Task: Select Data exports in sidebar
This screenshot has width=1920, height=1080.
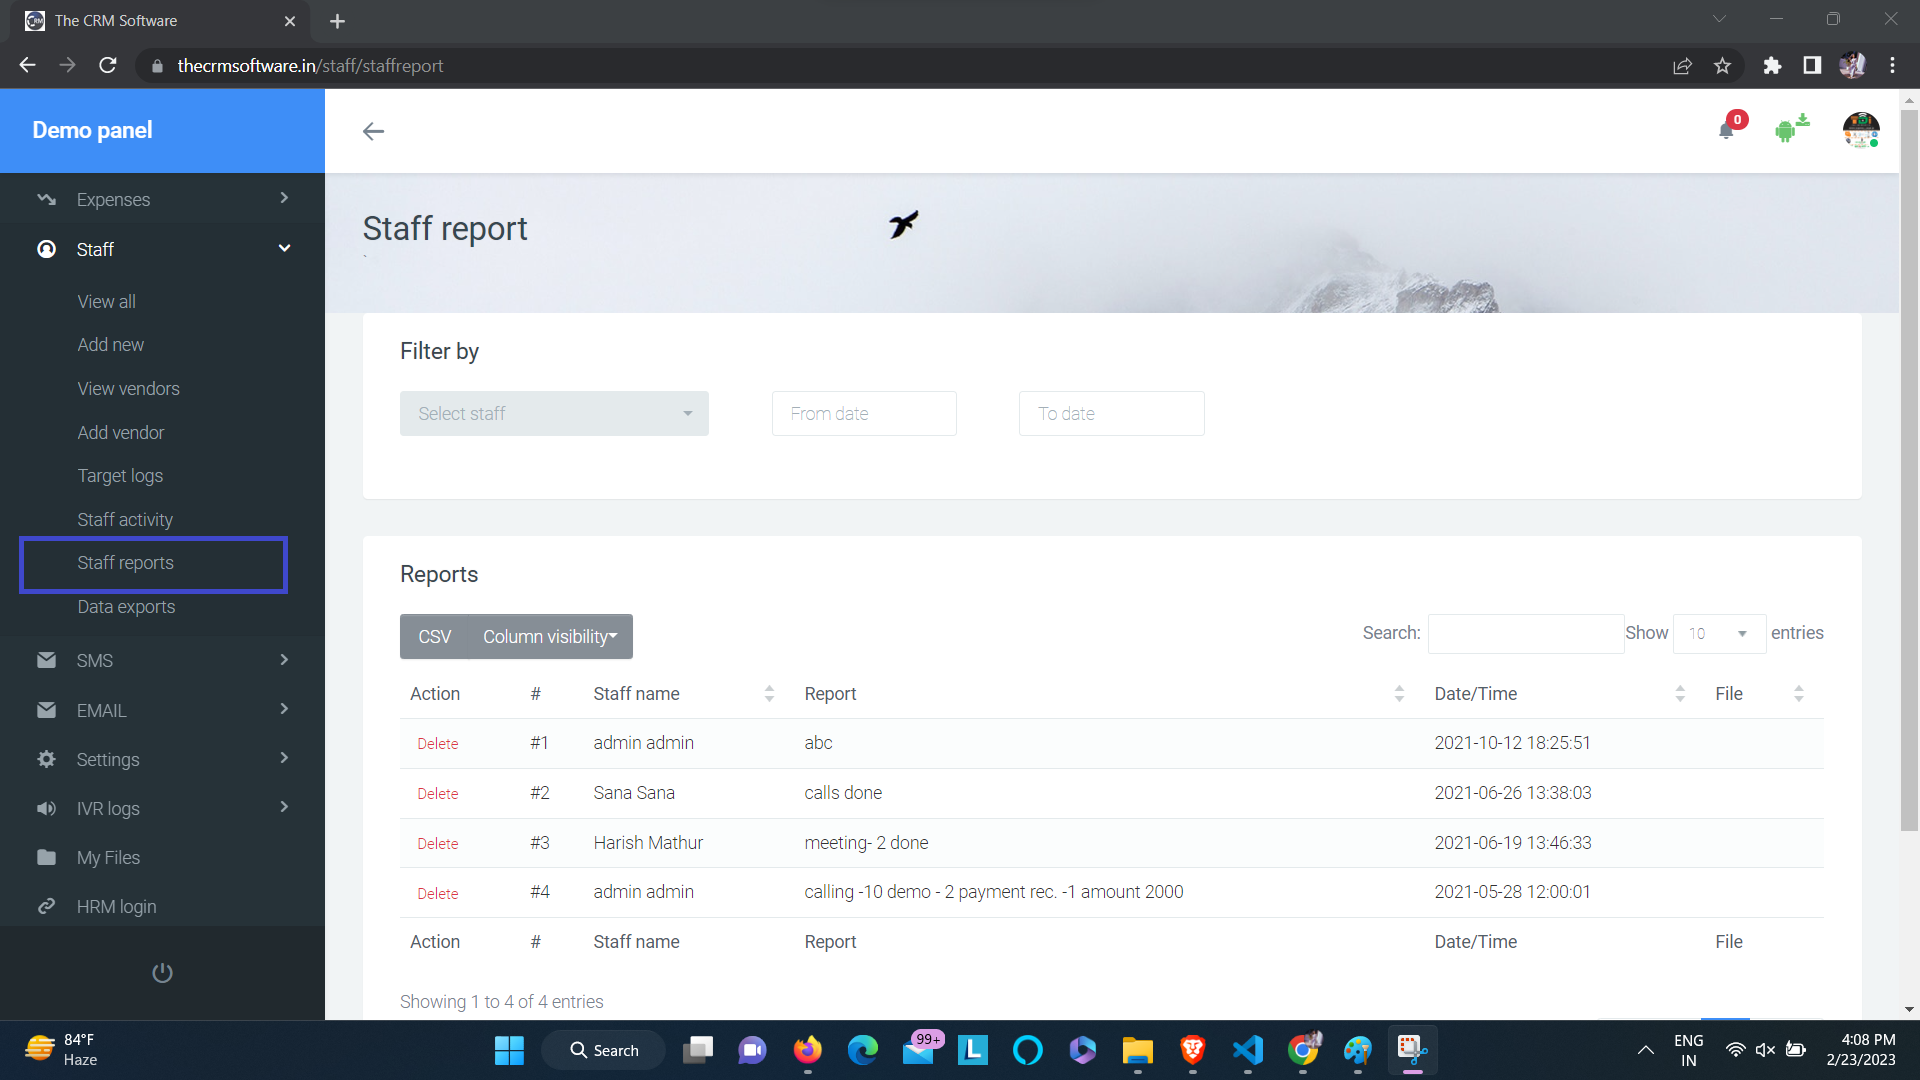Action: (126, 607)
